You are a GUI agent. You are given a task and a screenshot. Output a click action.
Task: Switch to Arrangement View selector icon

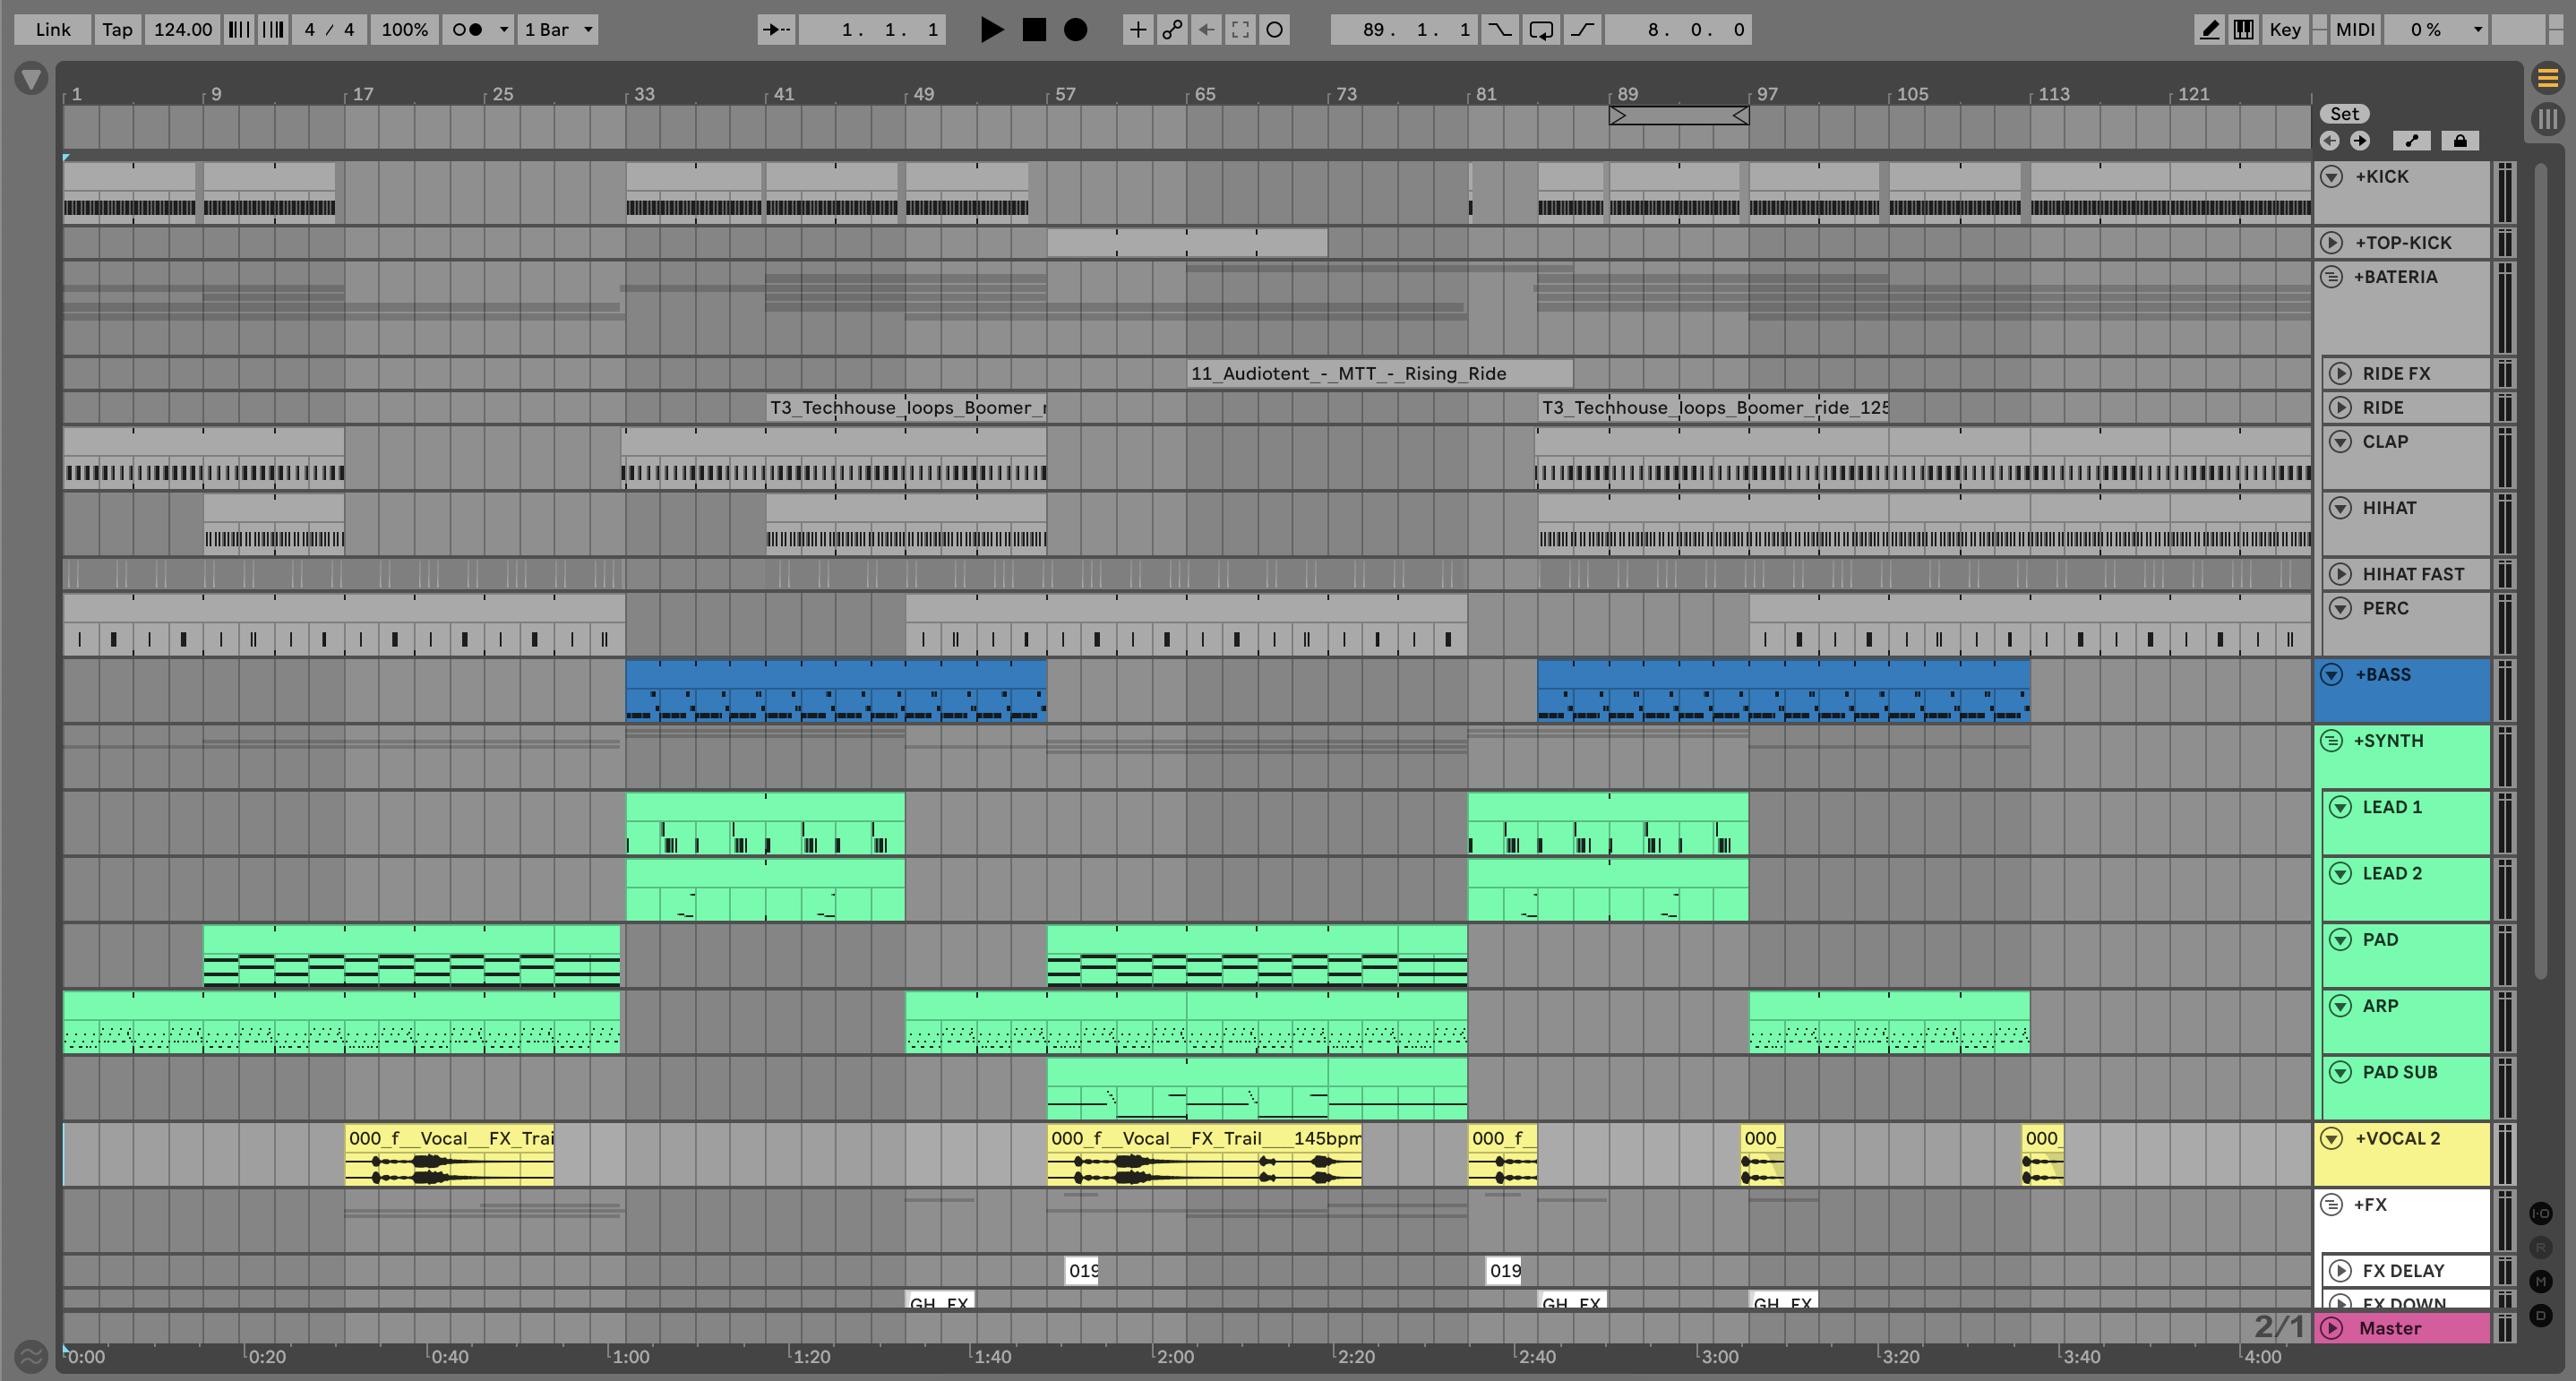click(x=2548, y=77)
